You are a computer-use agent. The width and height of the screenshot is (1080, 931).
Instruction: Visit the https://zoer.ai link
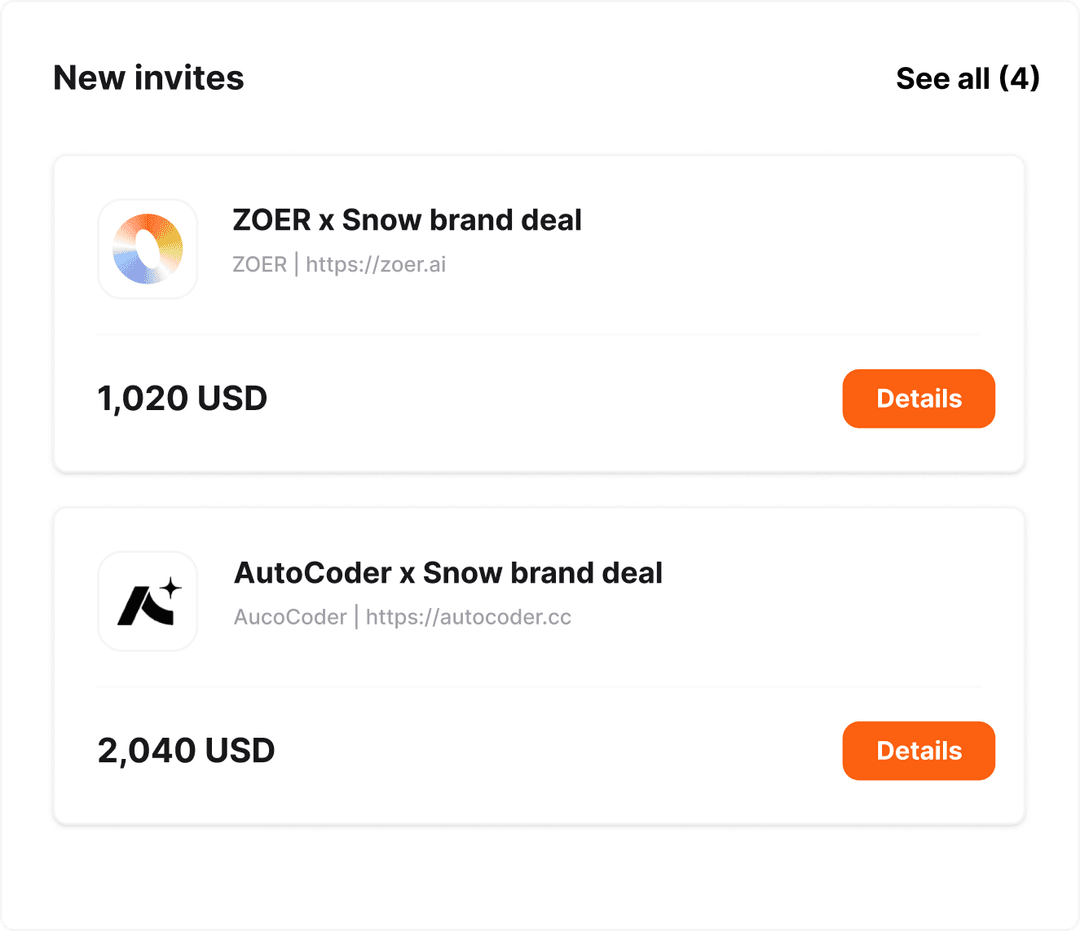coord(376,265)
